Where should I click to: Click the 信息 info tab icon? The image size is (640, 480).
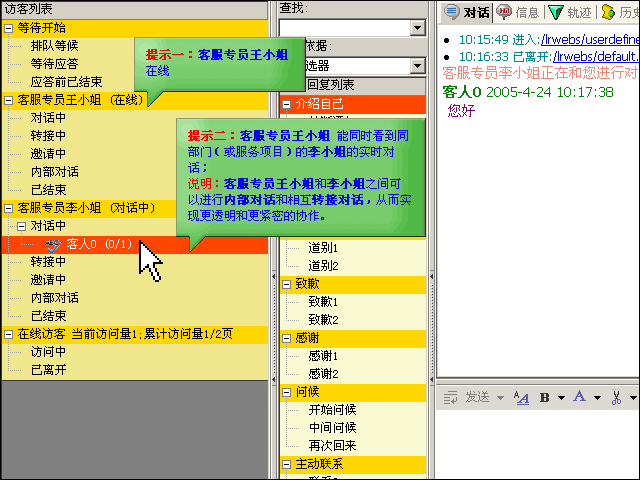[x=505, y=12]
